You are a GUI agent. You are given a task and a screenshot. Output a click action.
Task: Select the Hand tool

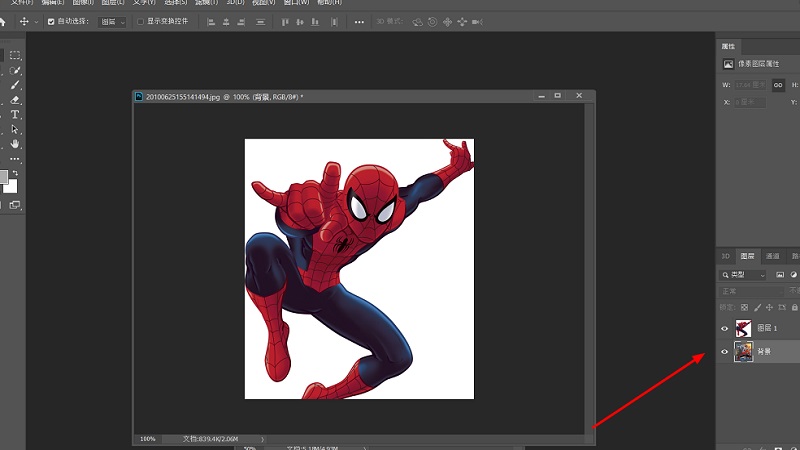pyautogui.click(x=15, y=144)
